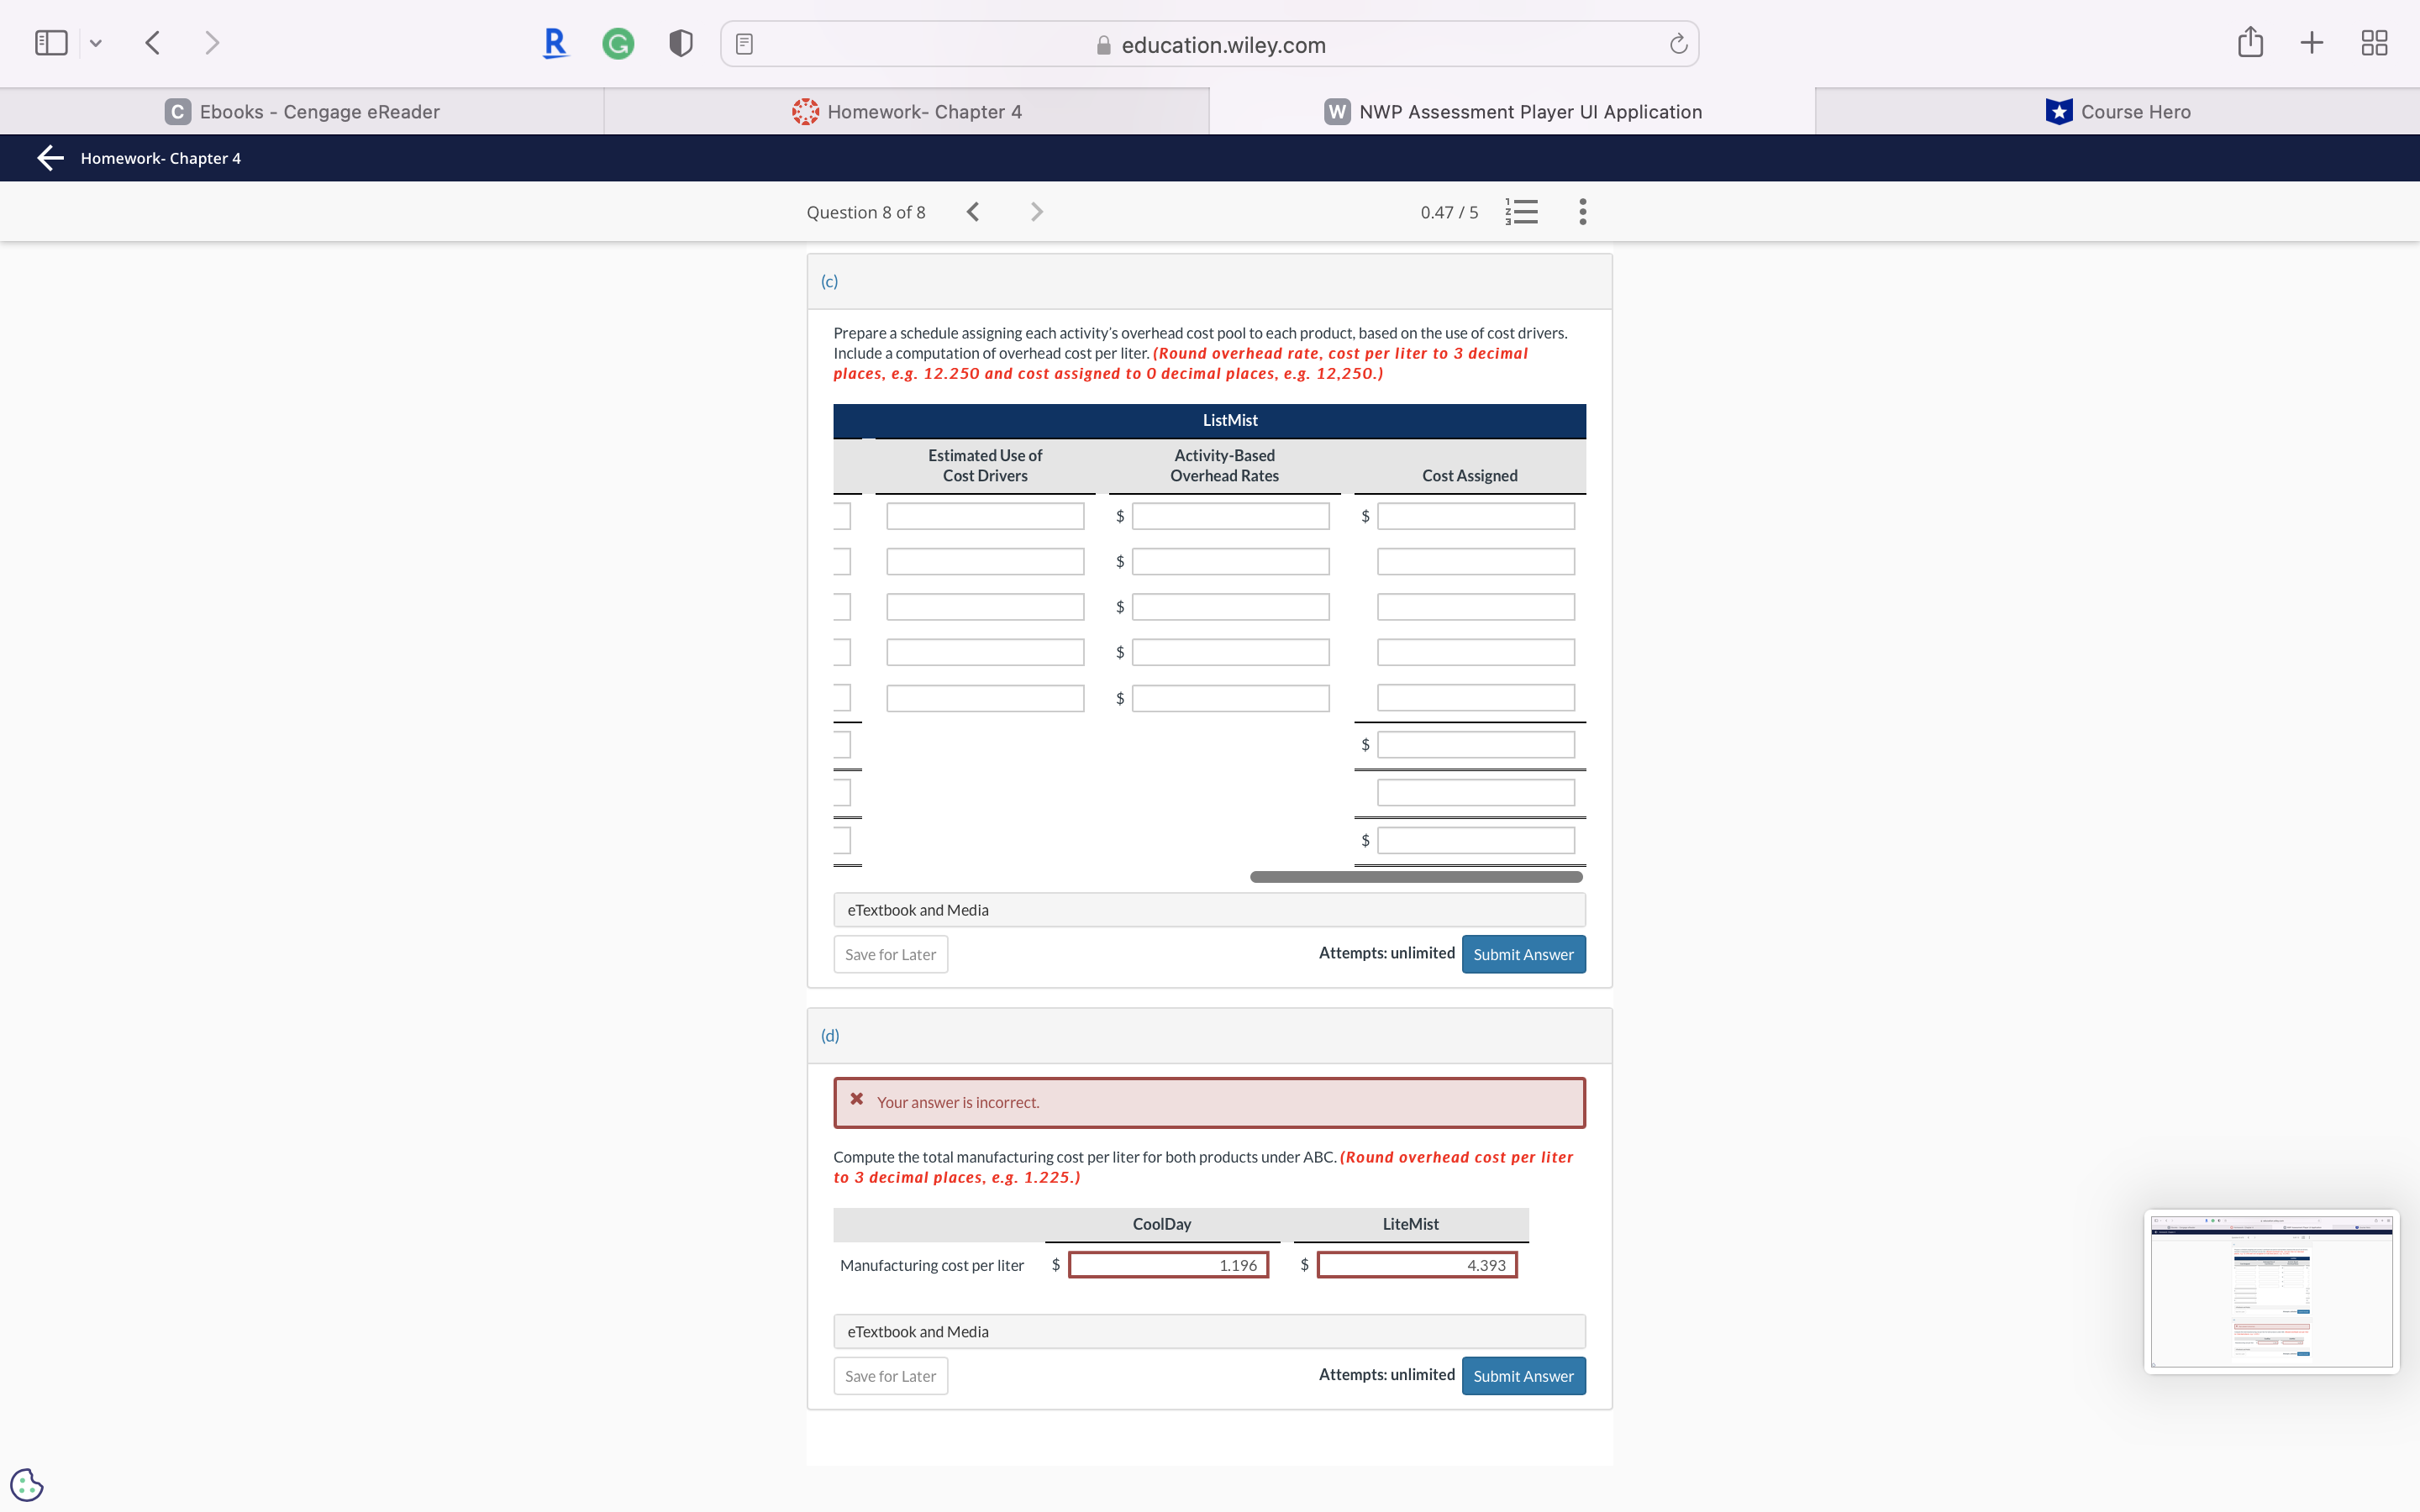Image resolution: width=2420 pixels, height=1512 pixels.
Task: Click CoolDay manufacturing cost field 1.196
Action: (x=1168, y=1265)
